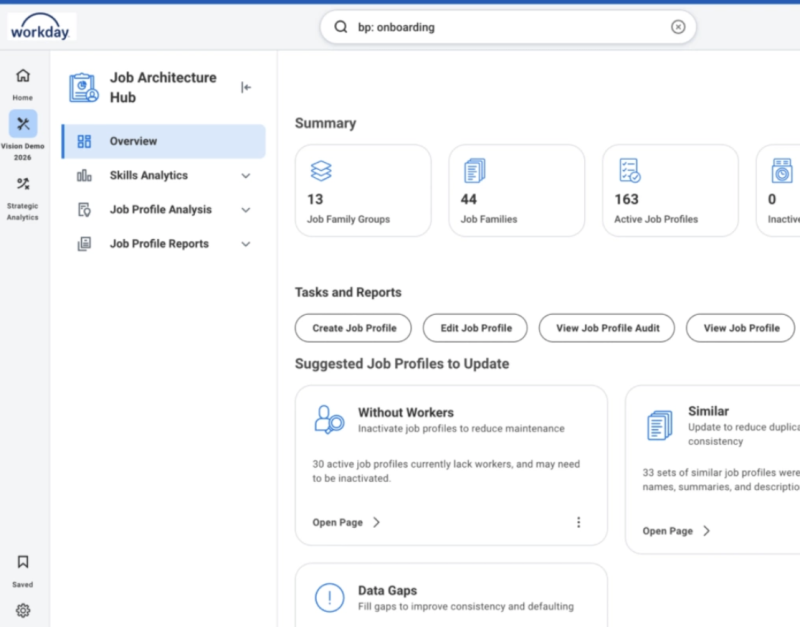Click the Job Architecture Hub heading
Viewport: 800px width, 627px height.
[x=163, y=87]
